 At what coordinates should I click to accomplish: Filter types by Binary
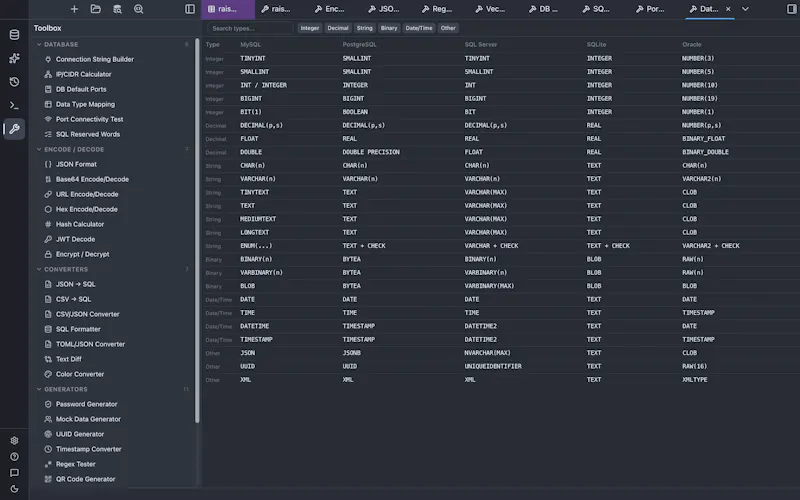[x=389, y=28]
